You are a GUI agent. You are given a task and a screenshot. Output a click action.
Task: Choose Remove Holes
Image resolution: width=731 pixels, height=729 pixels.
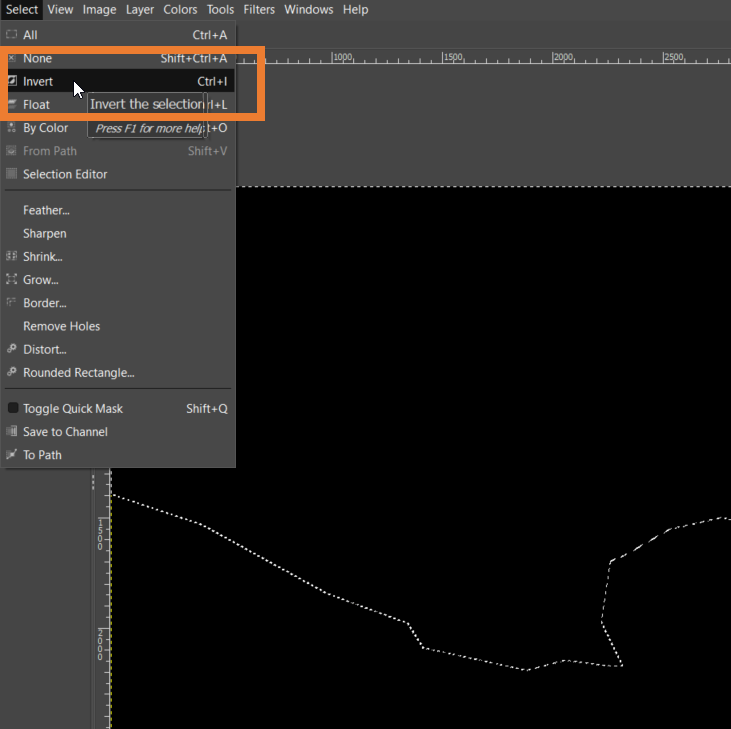[61, 326]
